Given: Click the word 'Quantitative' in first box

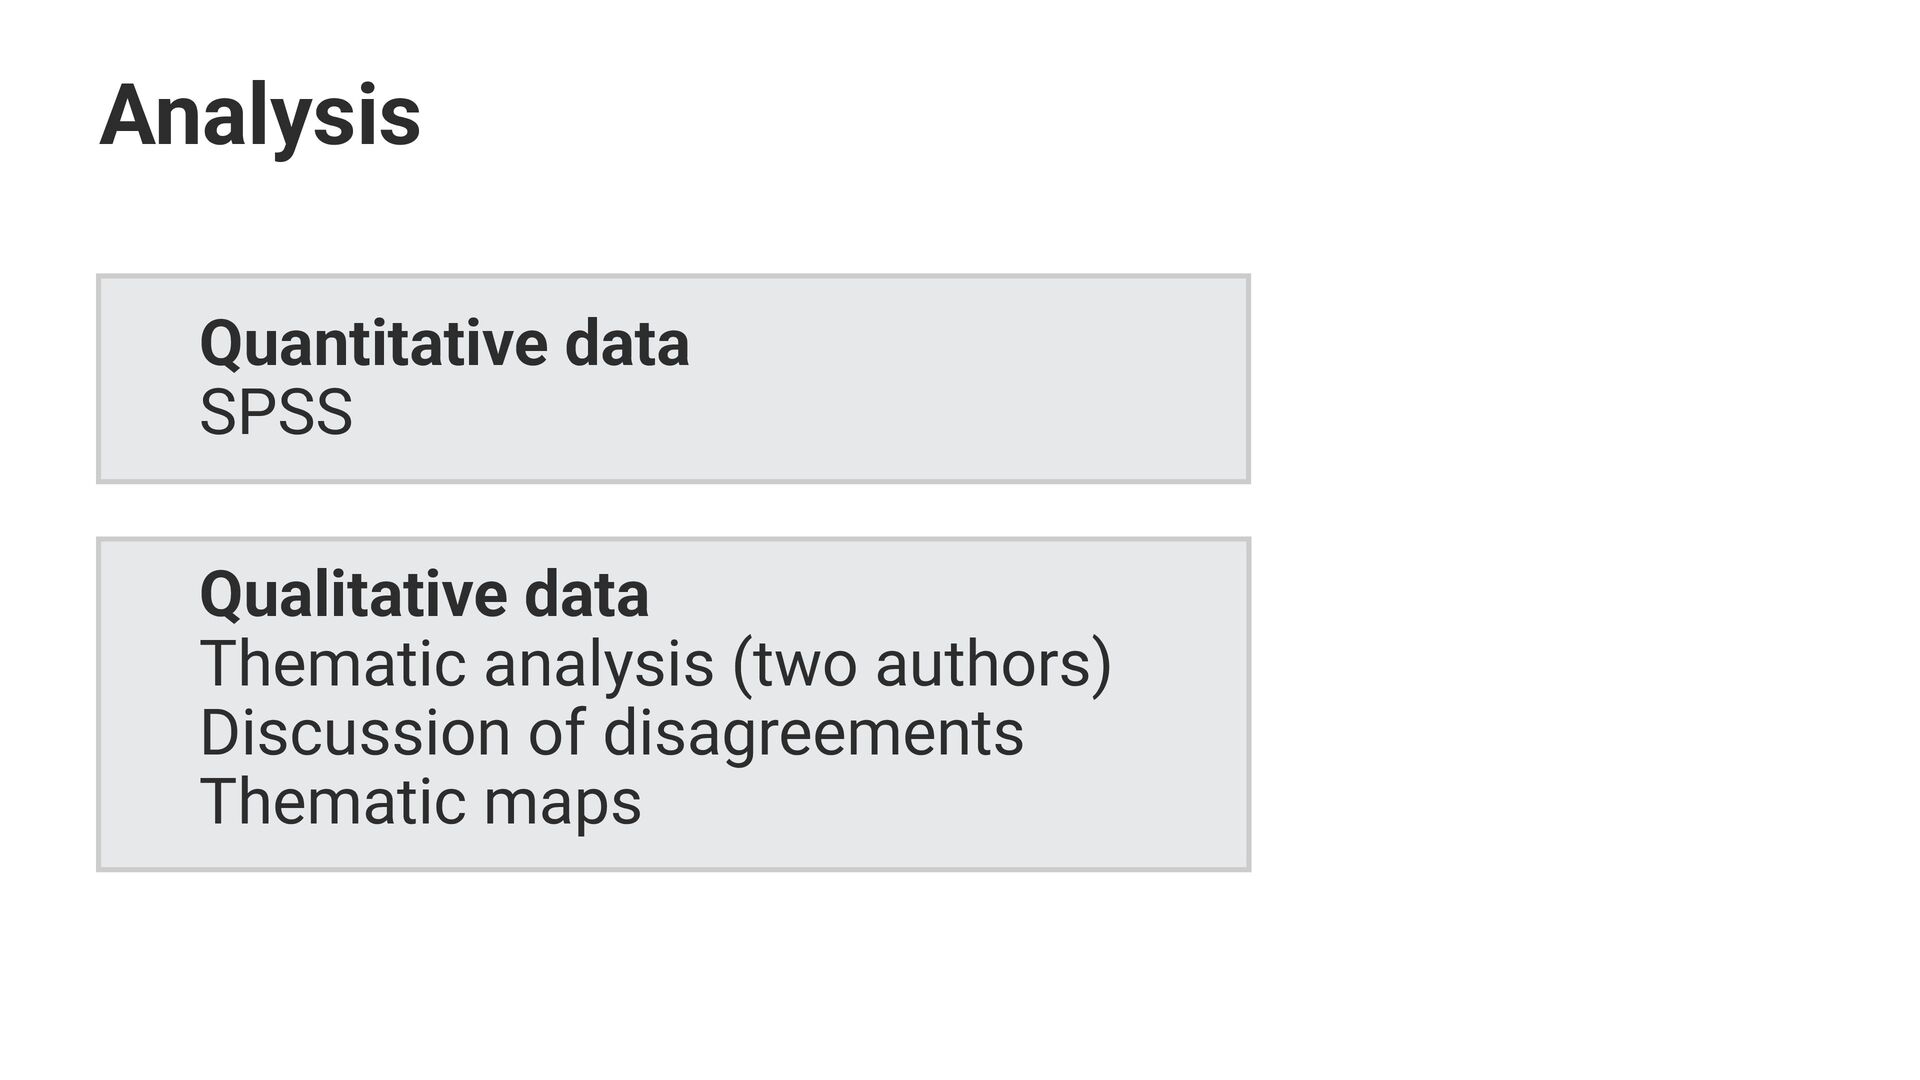Looking at the screenshot, I should pyautogui.click(x=374, y=344).
